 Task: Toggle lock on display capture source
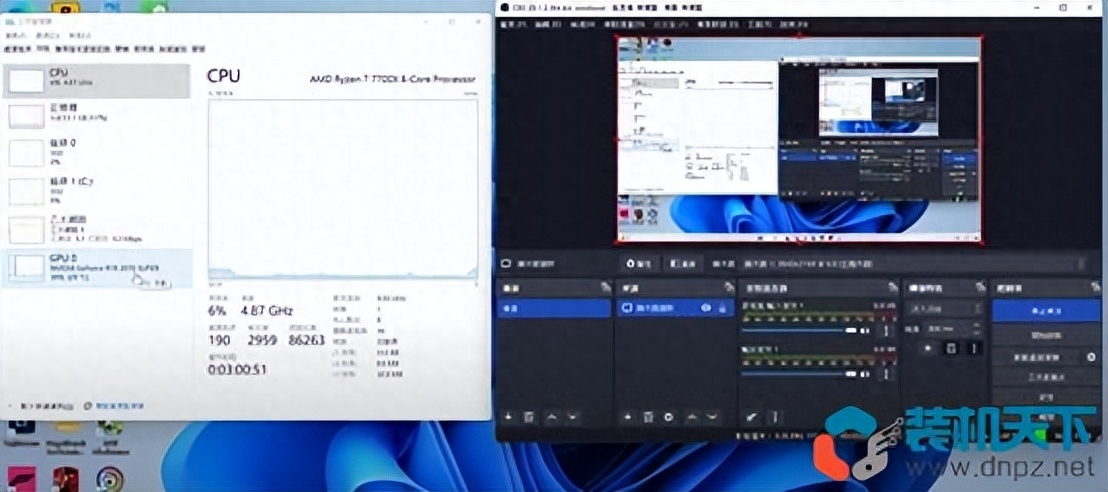tap(722, 308)
